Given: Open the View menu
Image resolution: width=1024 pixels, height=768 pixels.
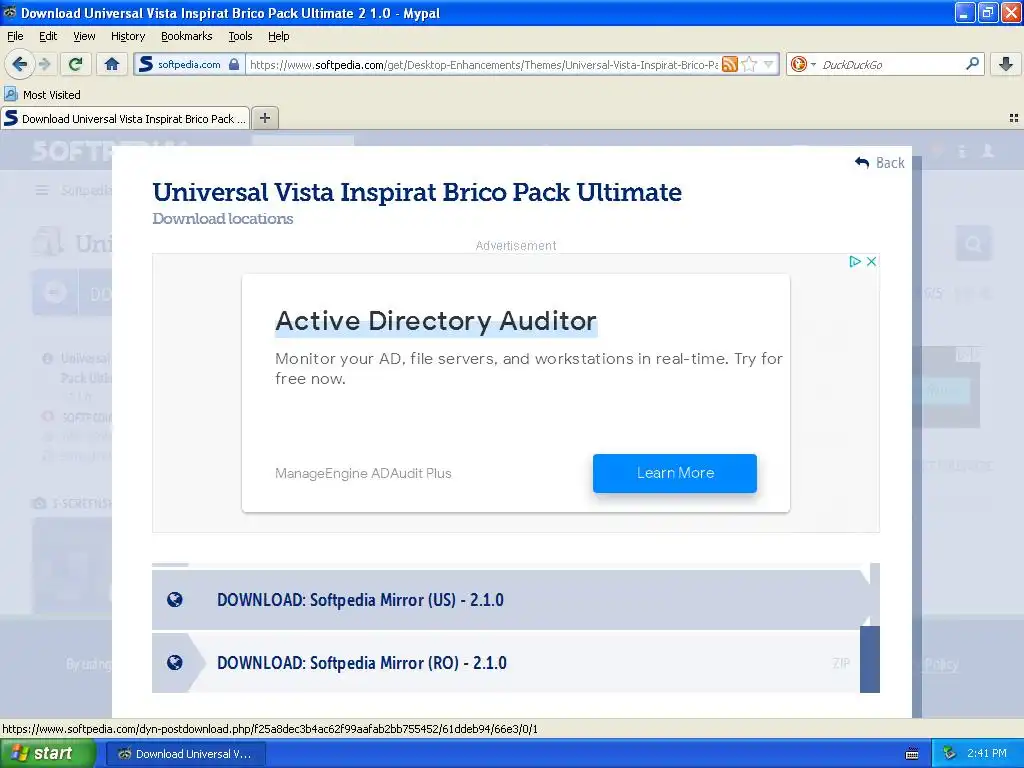Looking at the screenshot, I should [84, 36].
